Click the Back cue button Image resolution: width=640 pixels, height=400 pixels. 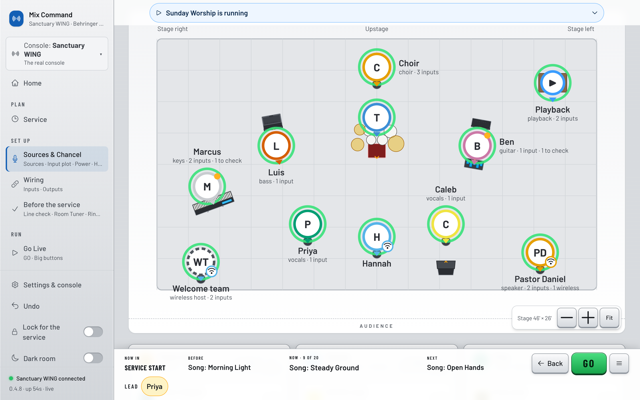point(550,363)
